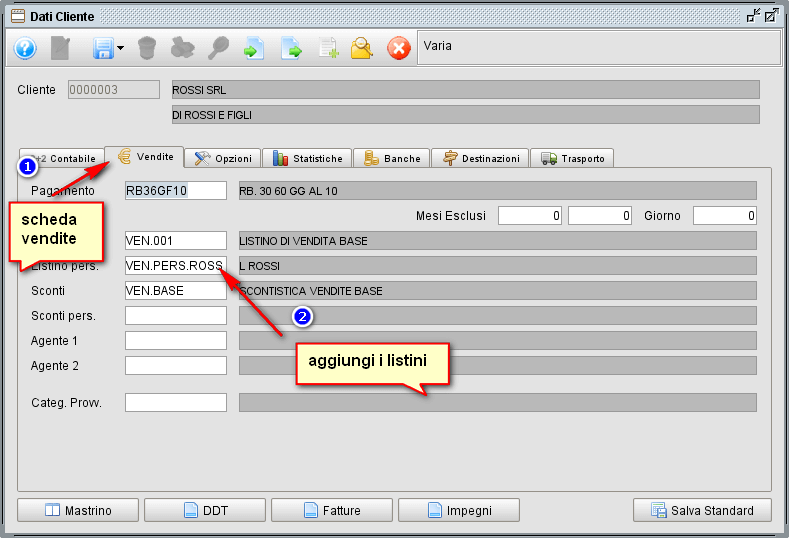
Task: Click the document with green left arrow icon
Action: click(254, 48)
